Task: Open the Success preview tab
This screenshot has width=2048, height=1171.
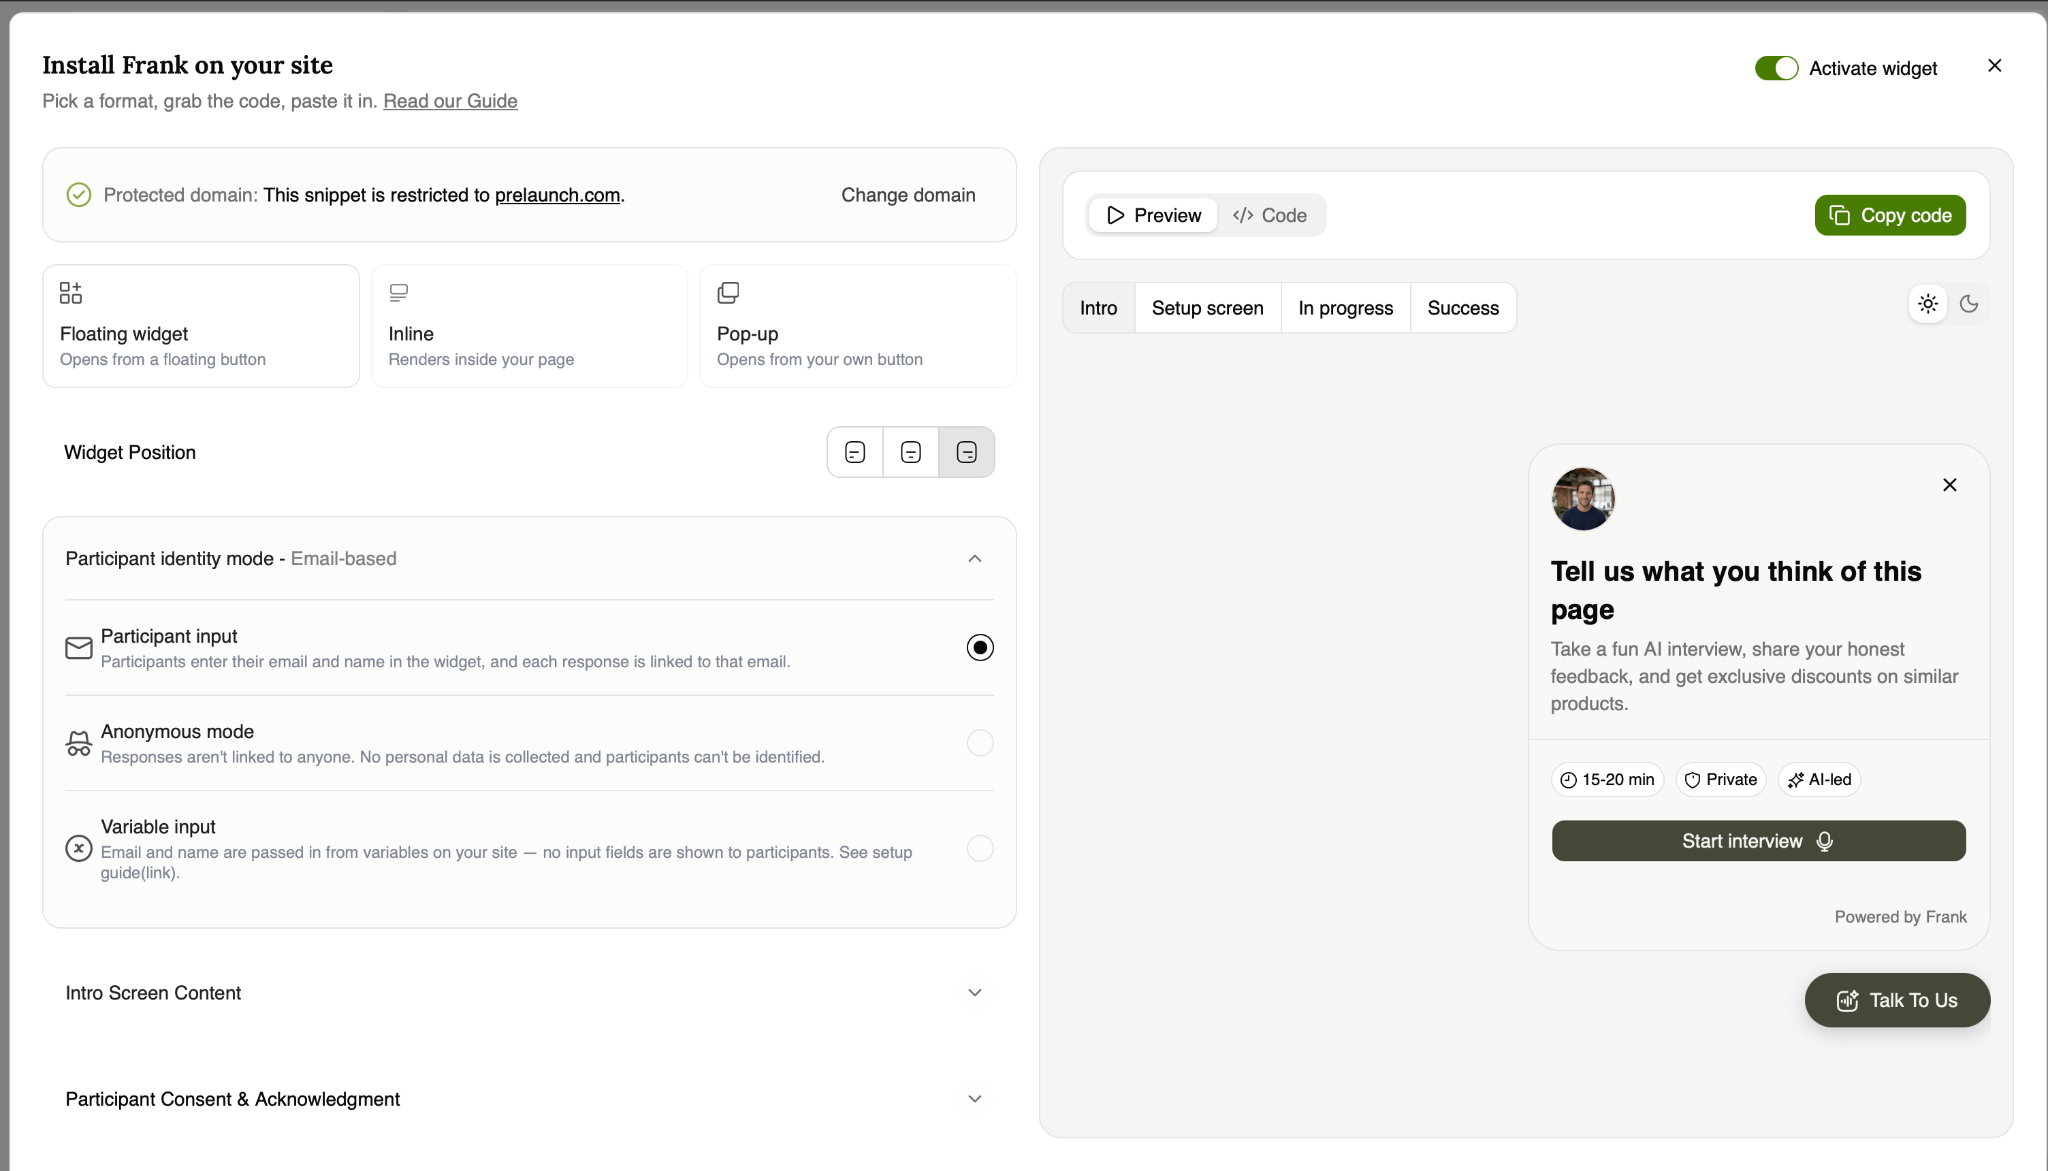Action: [x=1463, y=308]
